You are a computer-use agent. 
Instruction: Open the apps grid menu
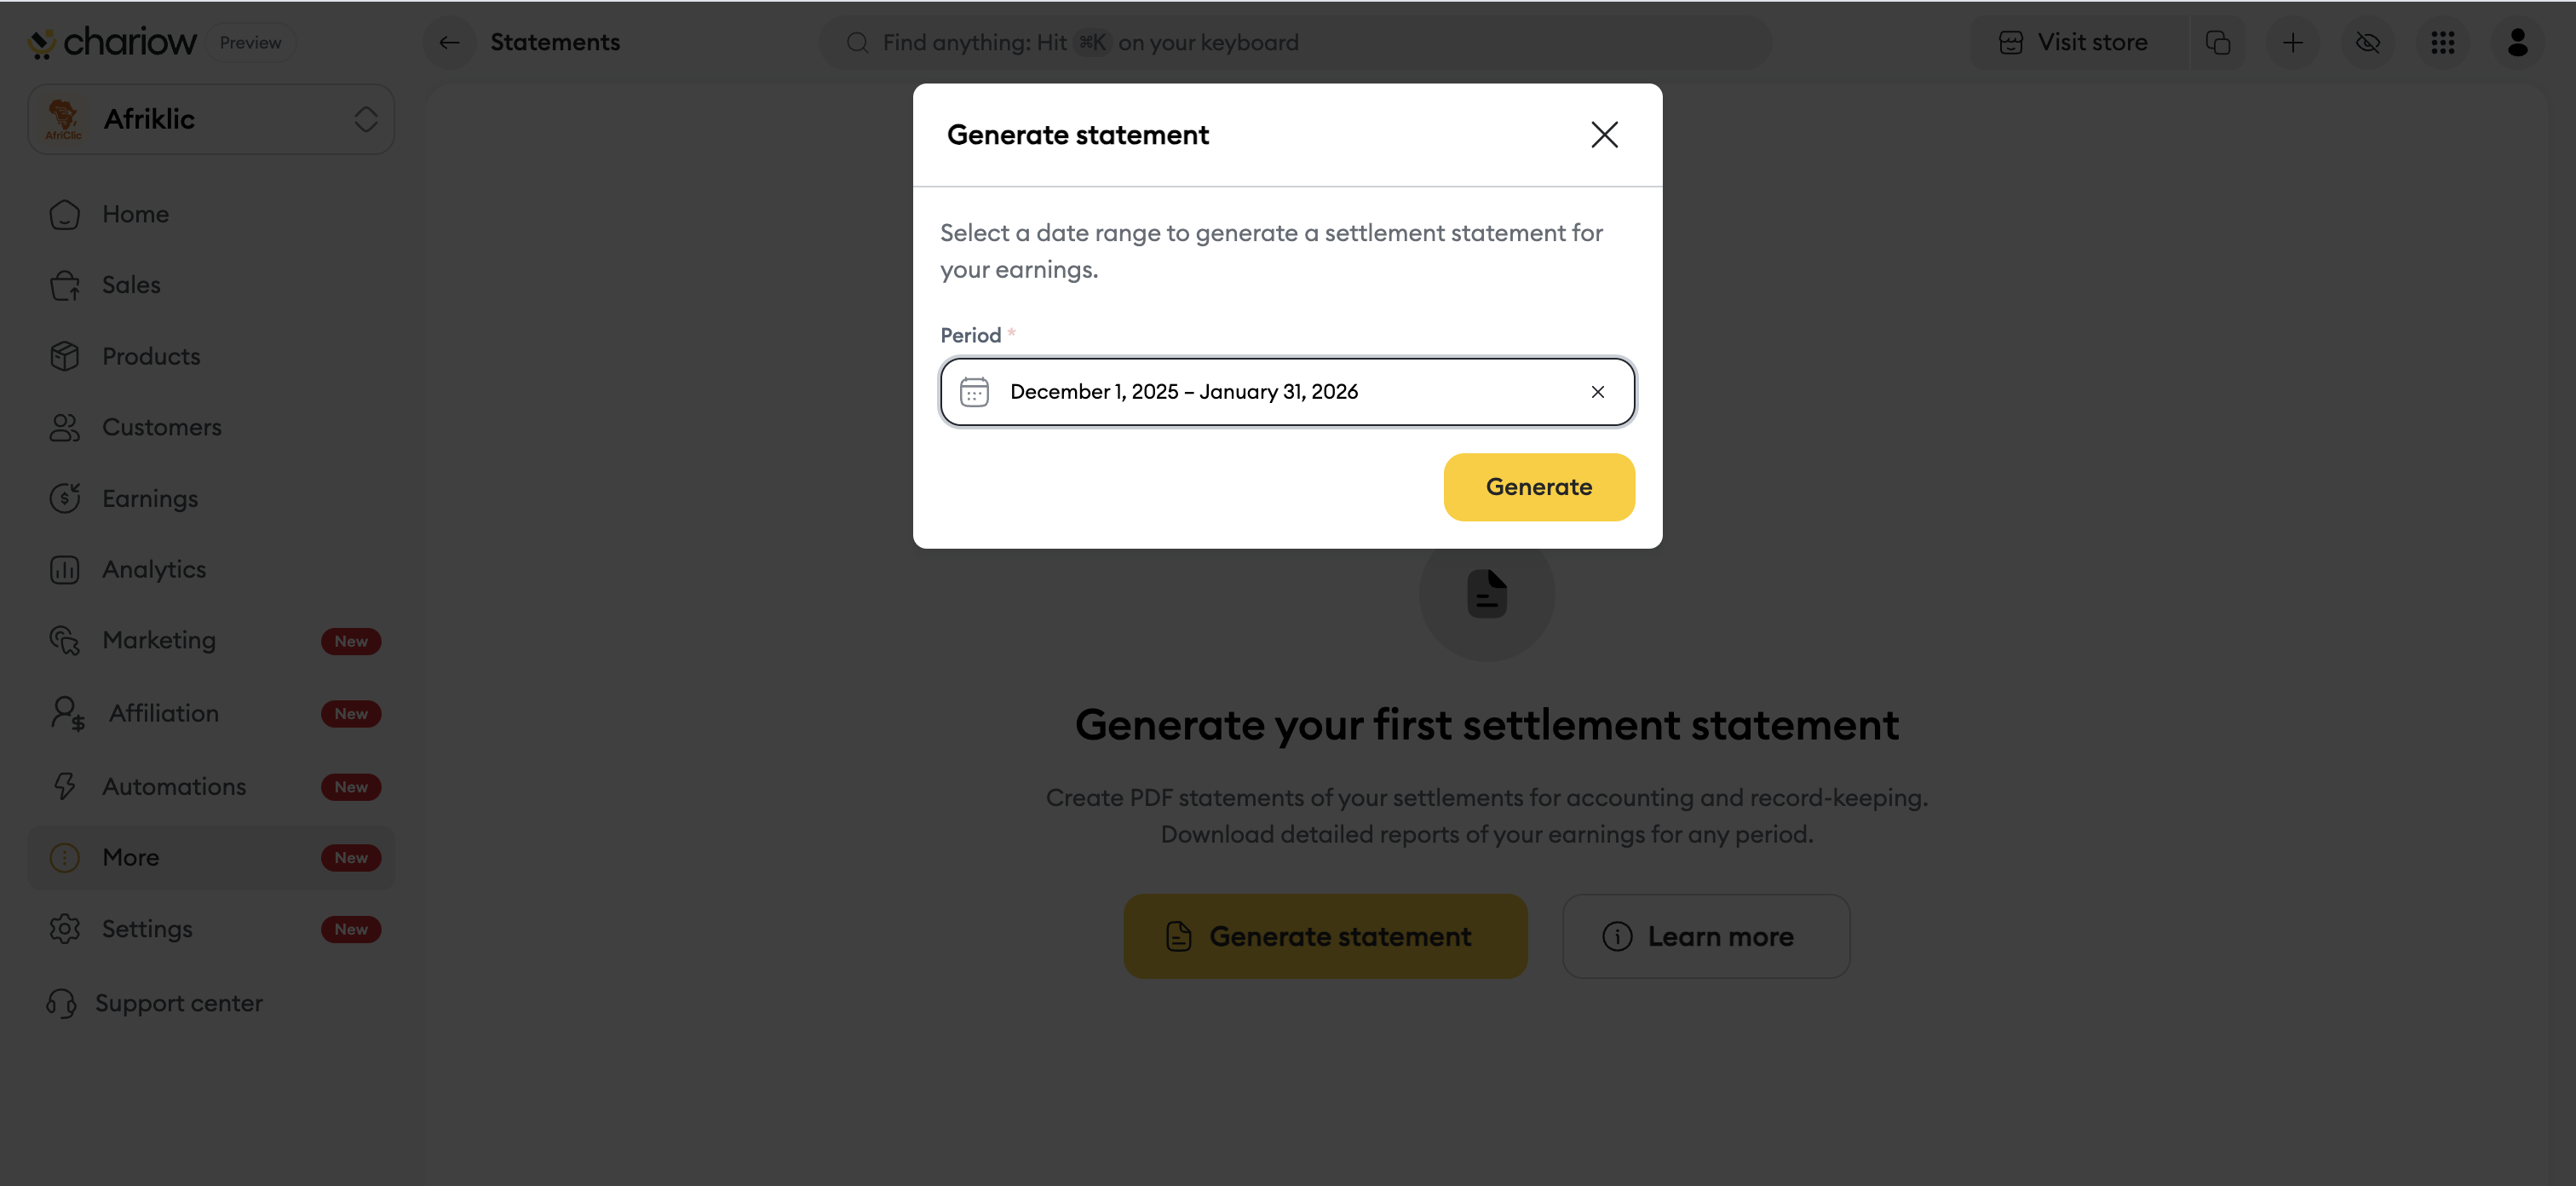point(2443,43)
